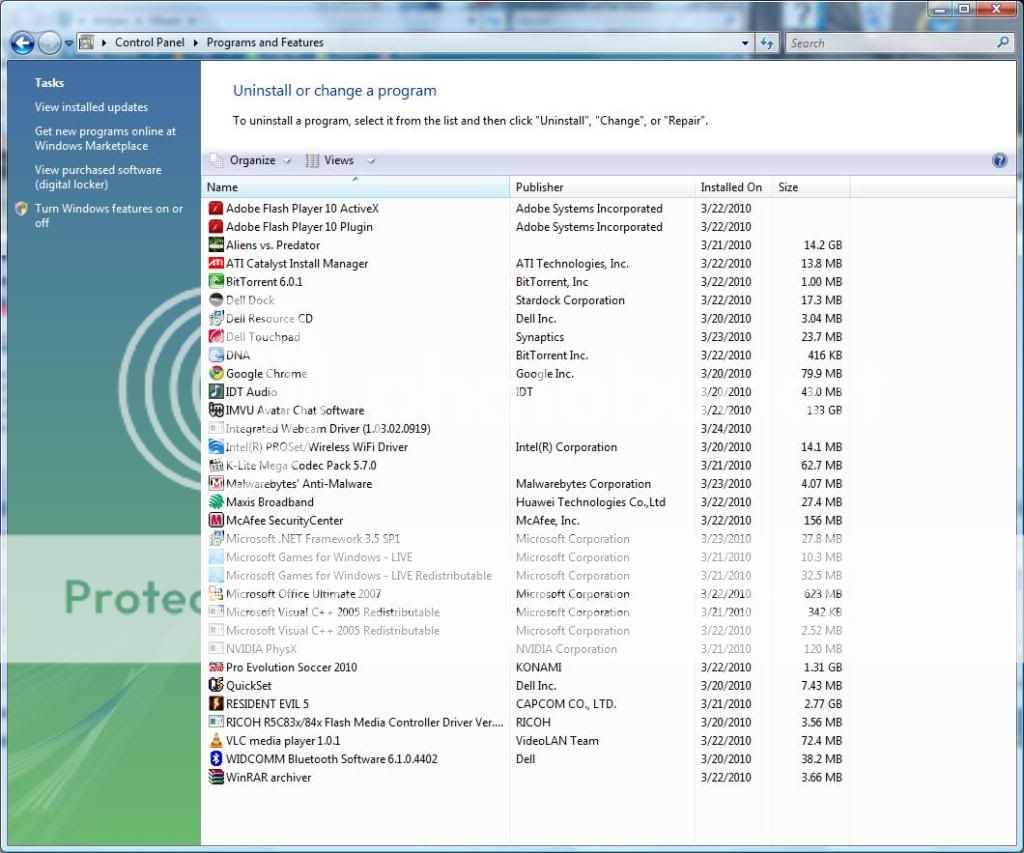1024x853 pixels.
Task: Click VideoLAN Team publisher cell
Action: pyautogui.click(x=557, y=741)
